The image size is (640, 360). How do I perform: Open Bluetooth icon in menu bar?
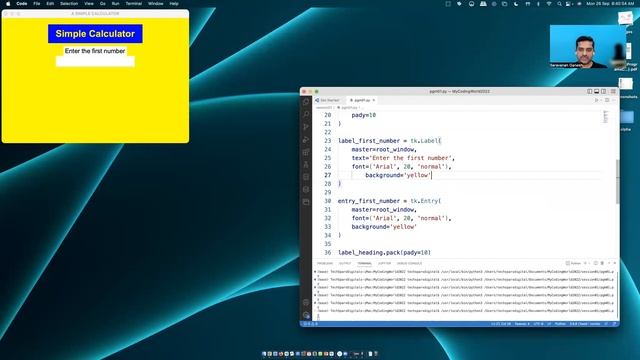click(538, 4)
